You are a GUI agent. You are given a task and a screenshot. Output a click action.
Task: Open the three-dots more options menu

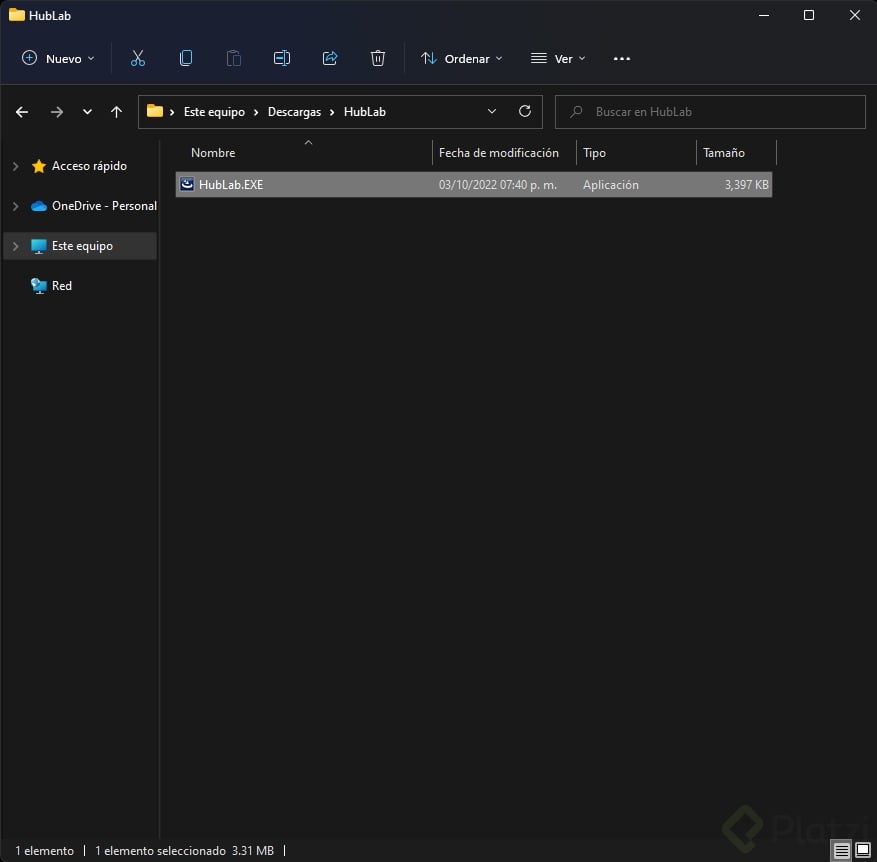click(621, 59)
